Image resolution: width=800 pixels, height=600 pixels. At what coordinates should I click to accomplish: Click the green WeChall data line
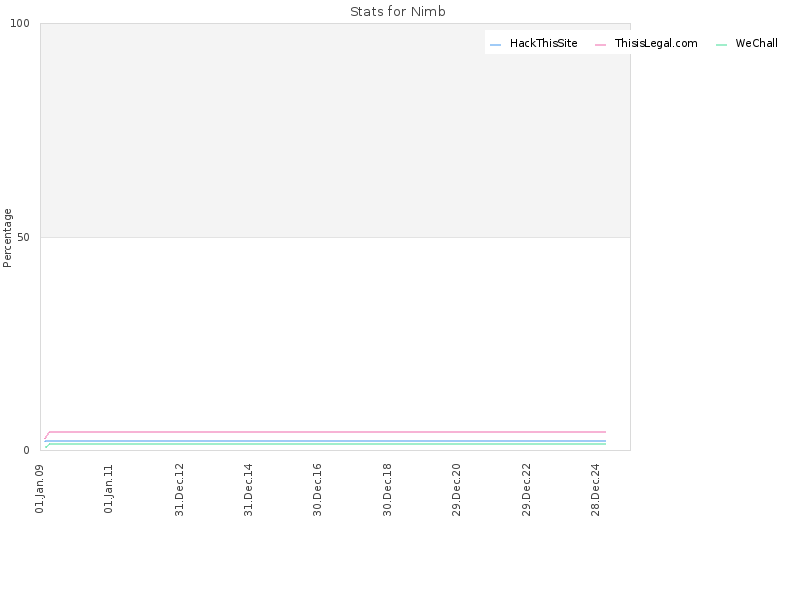point(327,444)
